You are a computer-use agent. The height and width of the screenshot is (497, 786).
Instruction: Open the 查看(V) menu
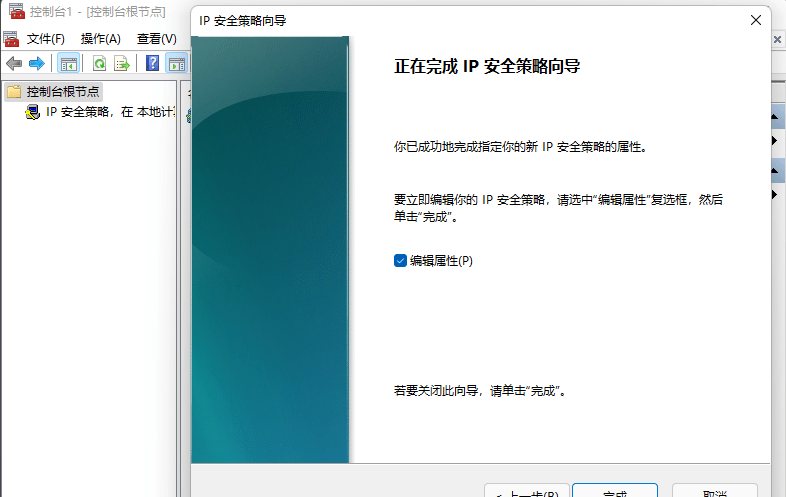pos(156,39)
